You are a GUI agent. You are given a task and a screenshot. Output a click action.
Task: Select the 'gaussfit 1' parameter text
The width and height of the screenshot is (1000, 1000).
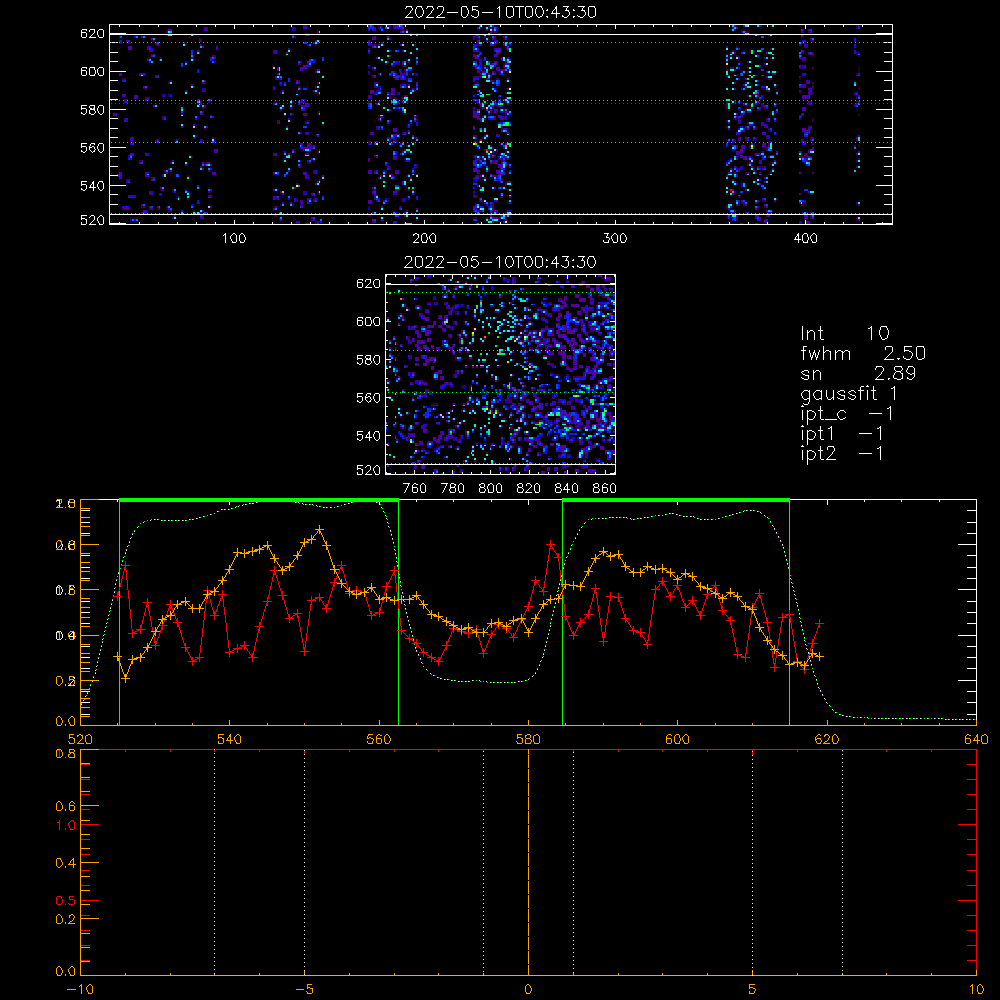coord(849,393)
